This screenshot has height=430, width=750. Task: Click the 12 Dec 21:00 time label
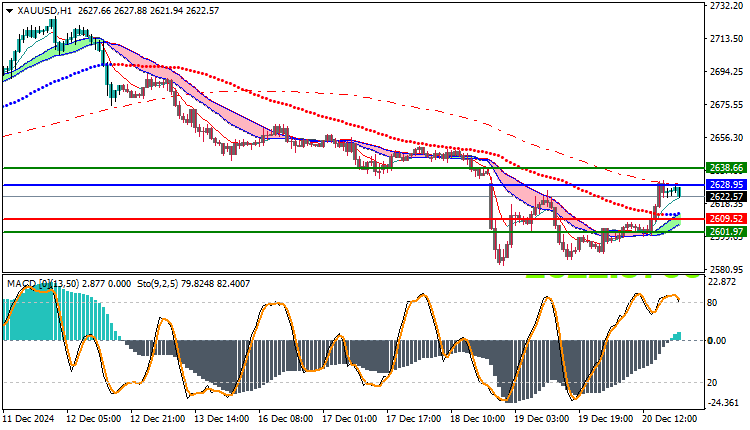(x=157, y=419)
